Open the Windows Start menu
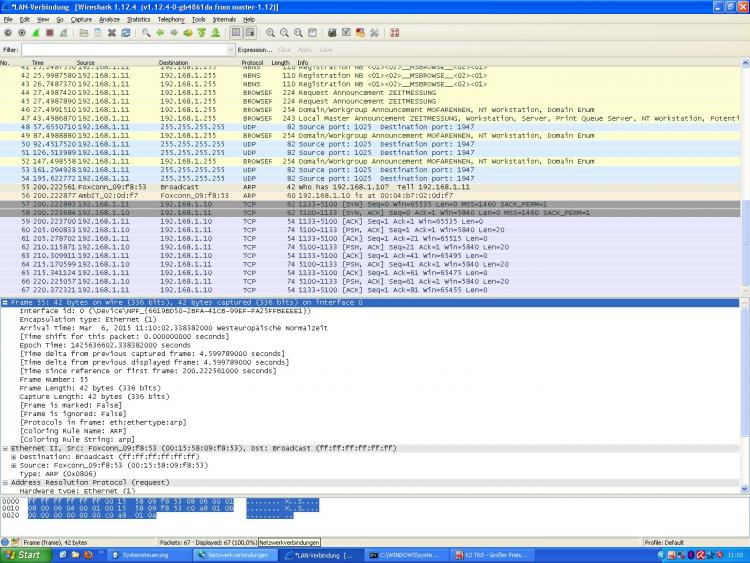This screenshot has width=750, height=563. (x=26, y=555)
